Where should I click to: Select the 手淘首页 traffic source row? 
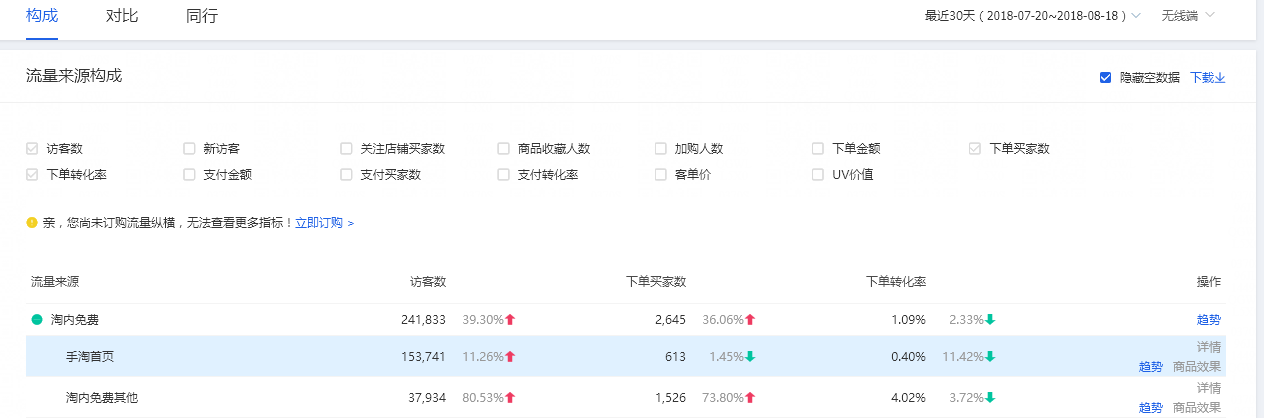[x=90, y=357]
